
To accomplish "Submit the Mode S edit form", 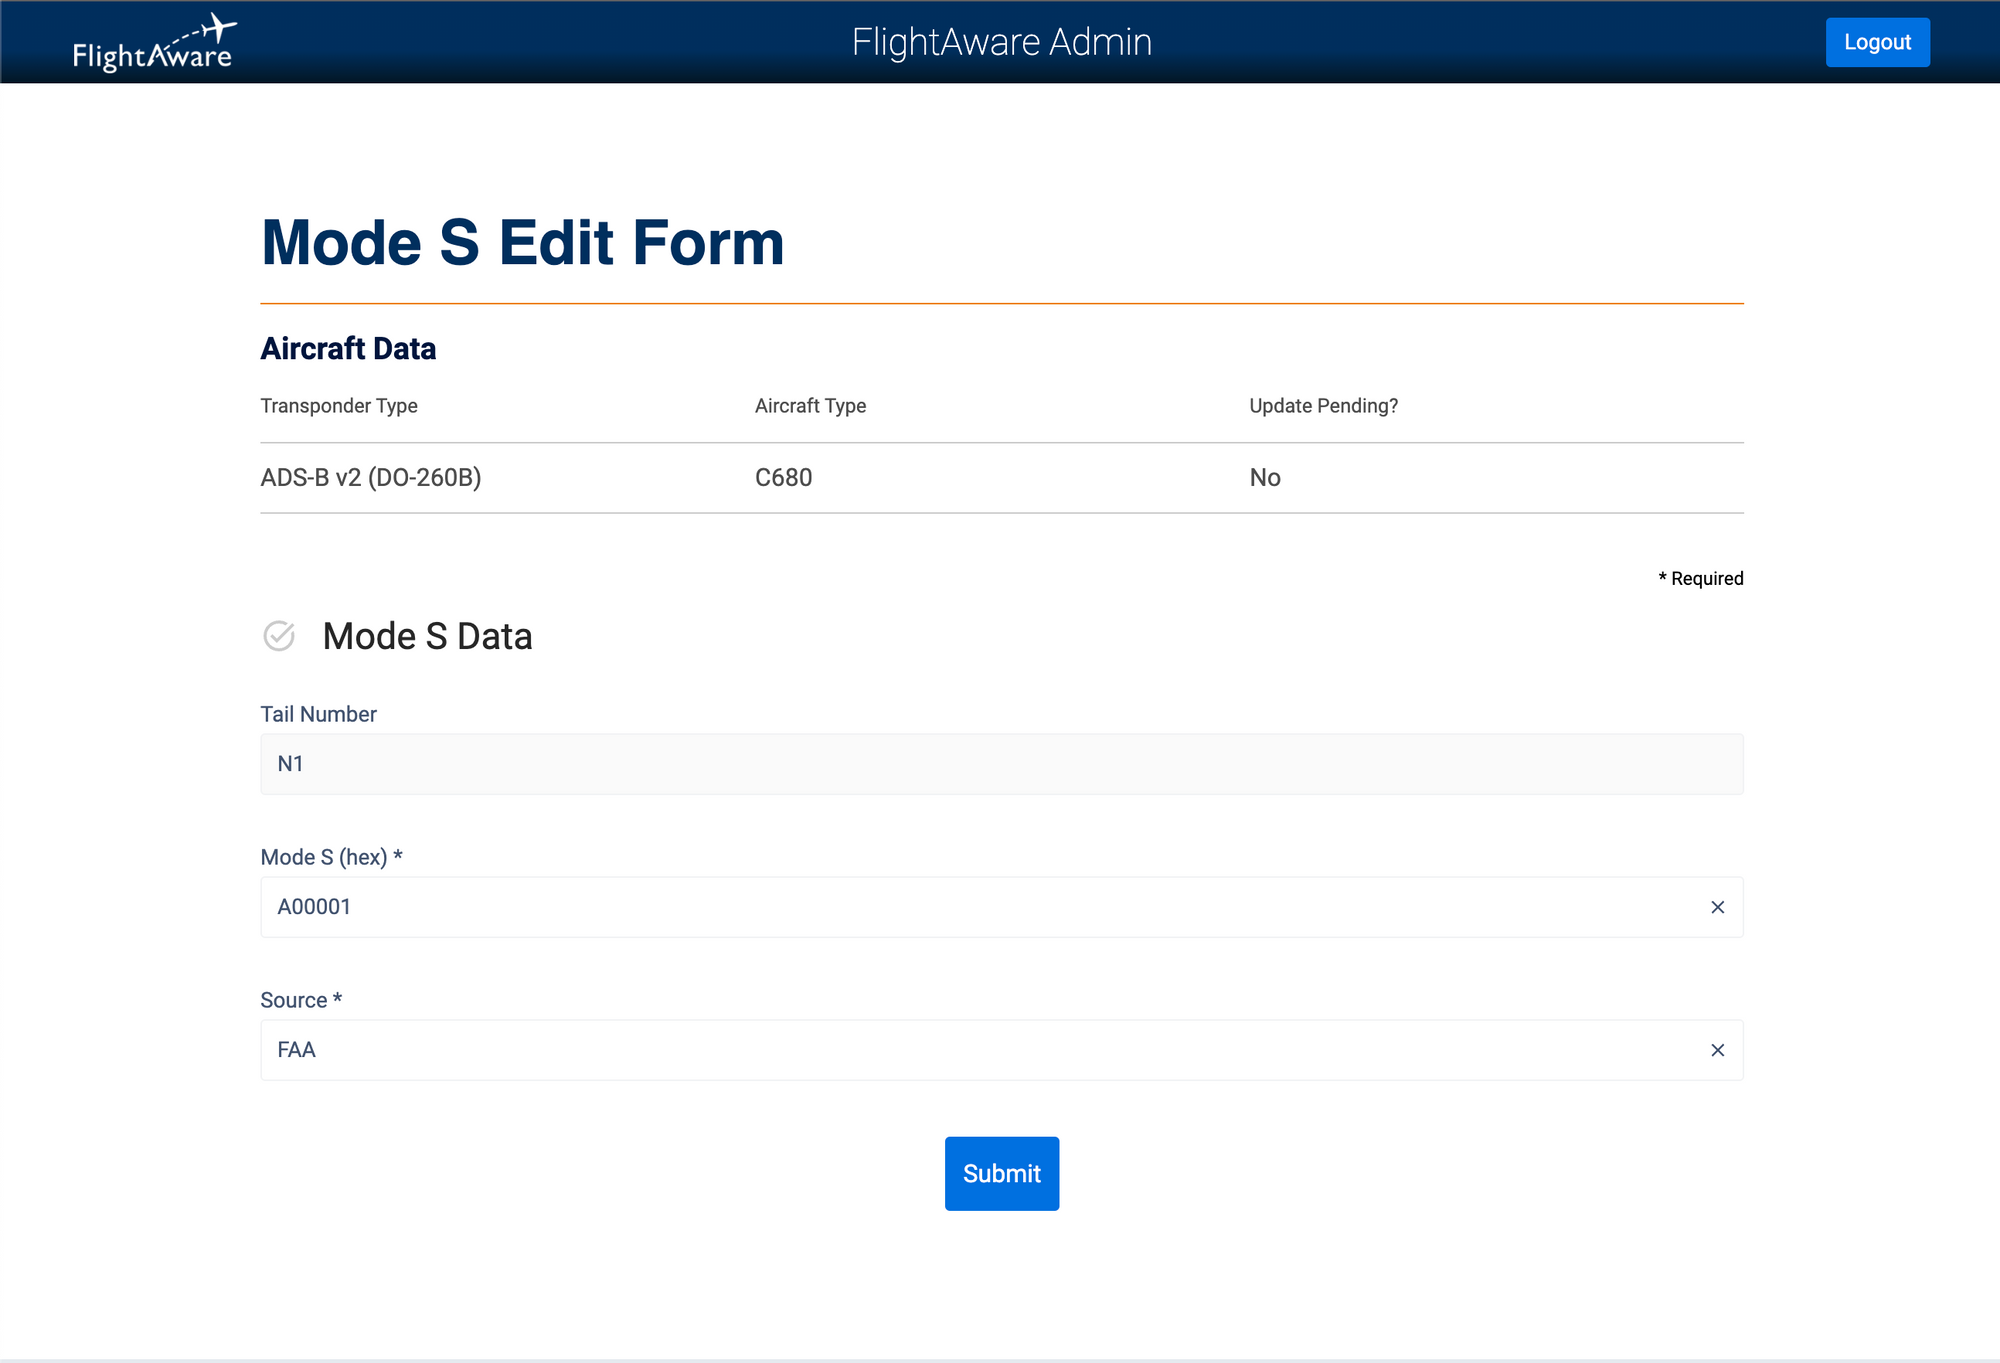I will tap(1001, 1173).
